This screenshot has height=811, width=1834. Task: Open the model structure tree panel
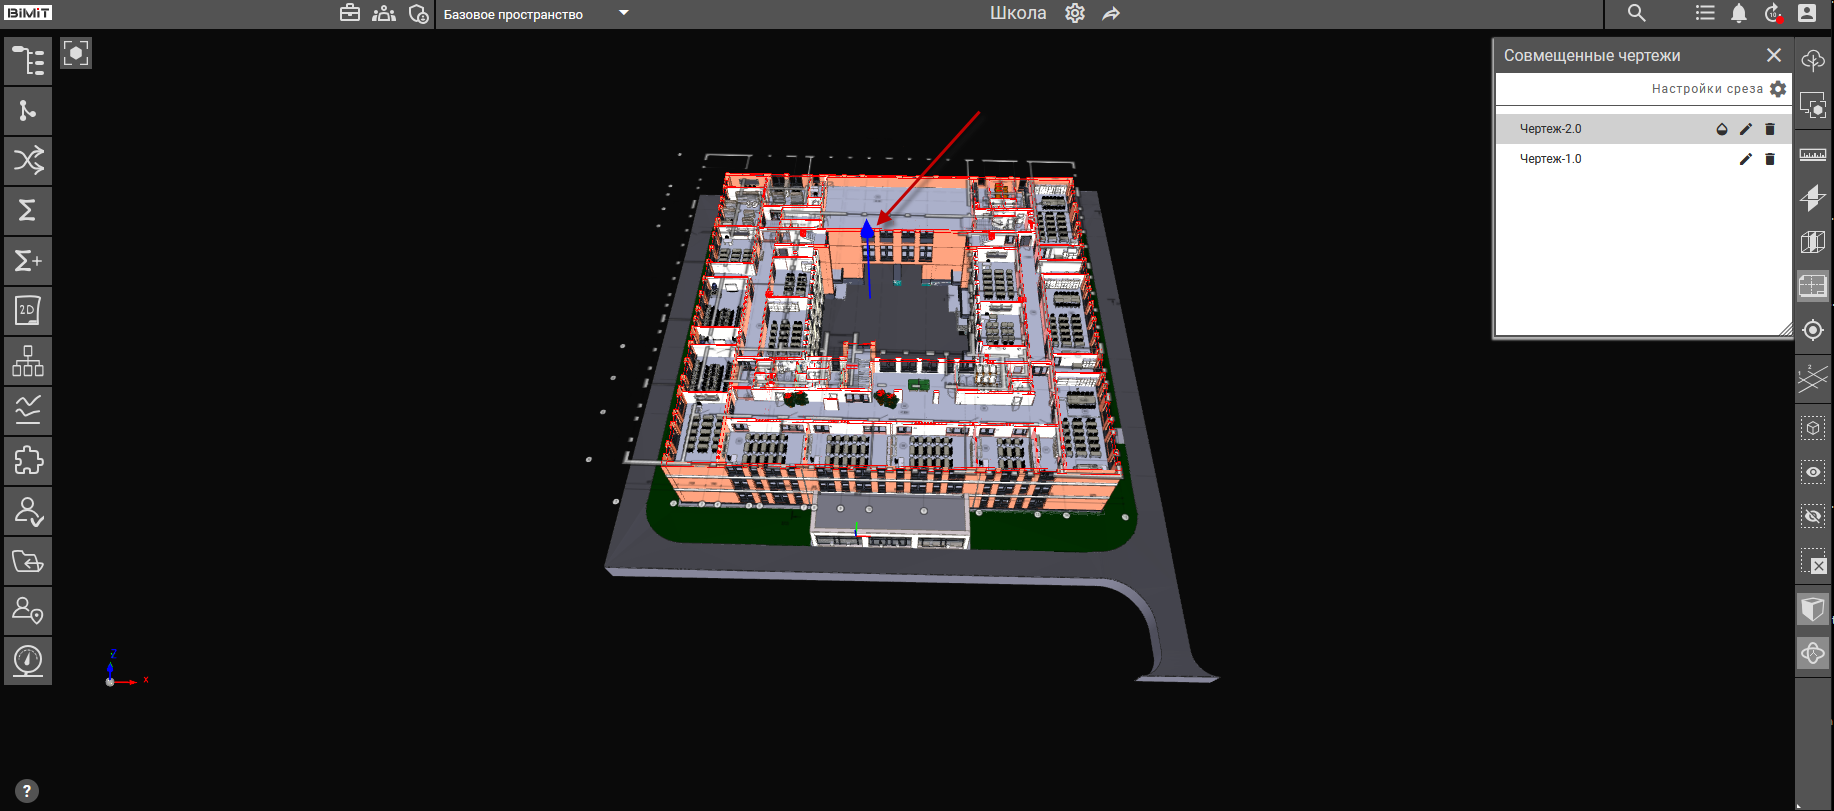tap(28, 61)
